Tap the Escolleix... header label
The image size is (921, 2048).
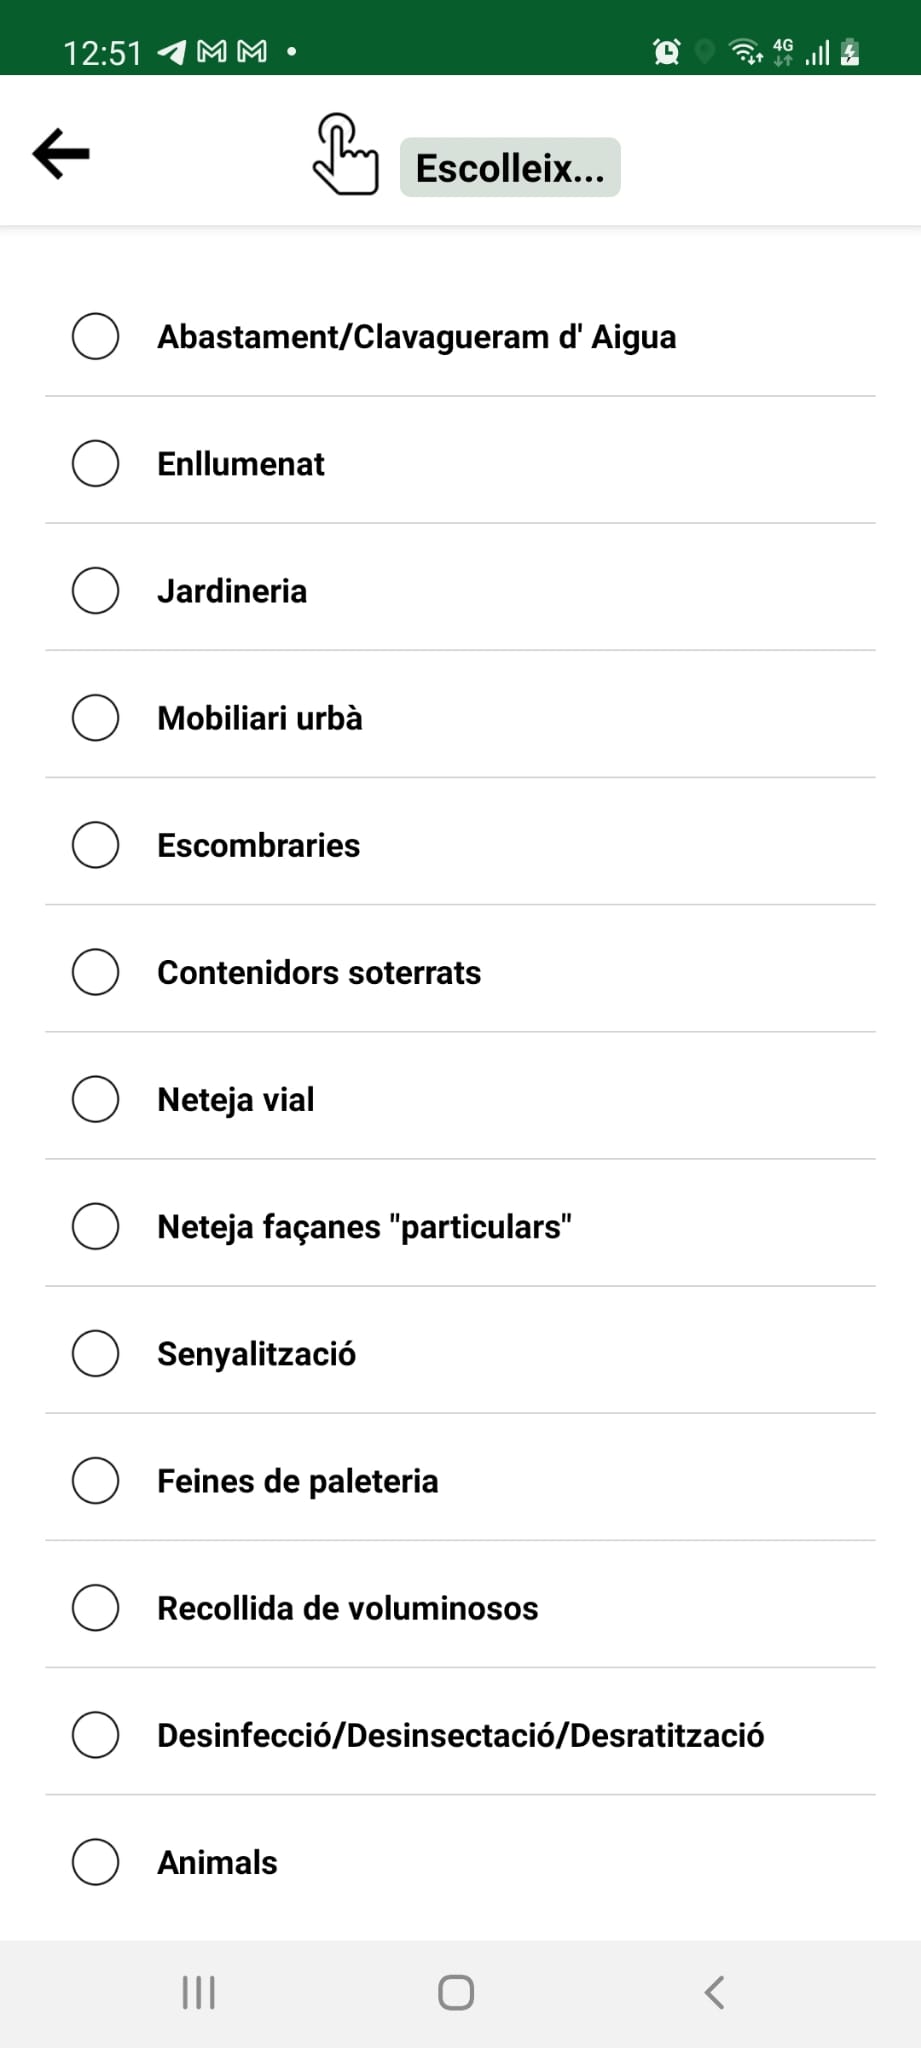click(510, 168)
